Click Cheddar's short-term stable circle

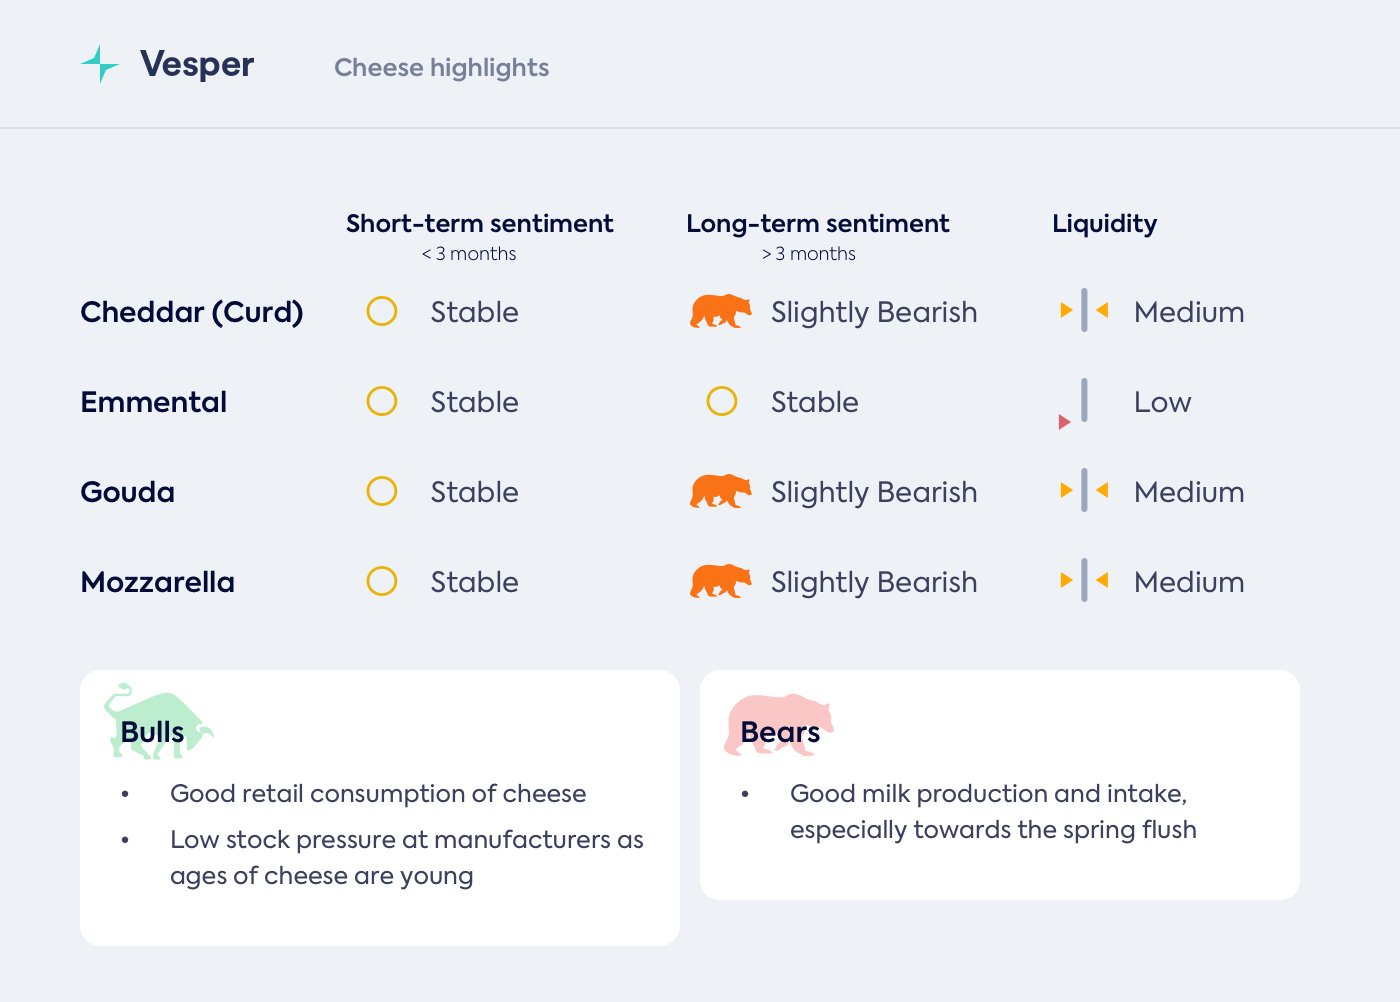382,311
